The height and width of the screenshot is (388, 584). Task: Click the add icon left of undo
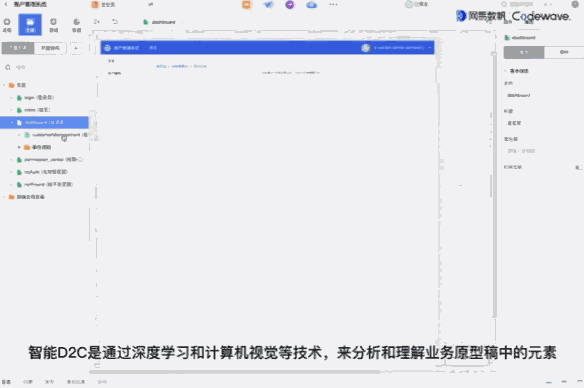[96, 22]
